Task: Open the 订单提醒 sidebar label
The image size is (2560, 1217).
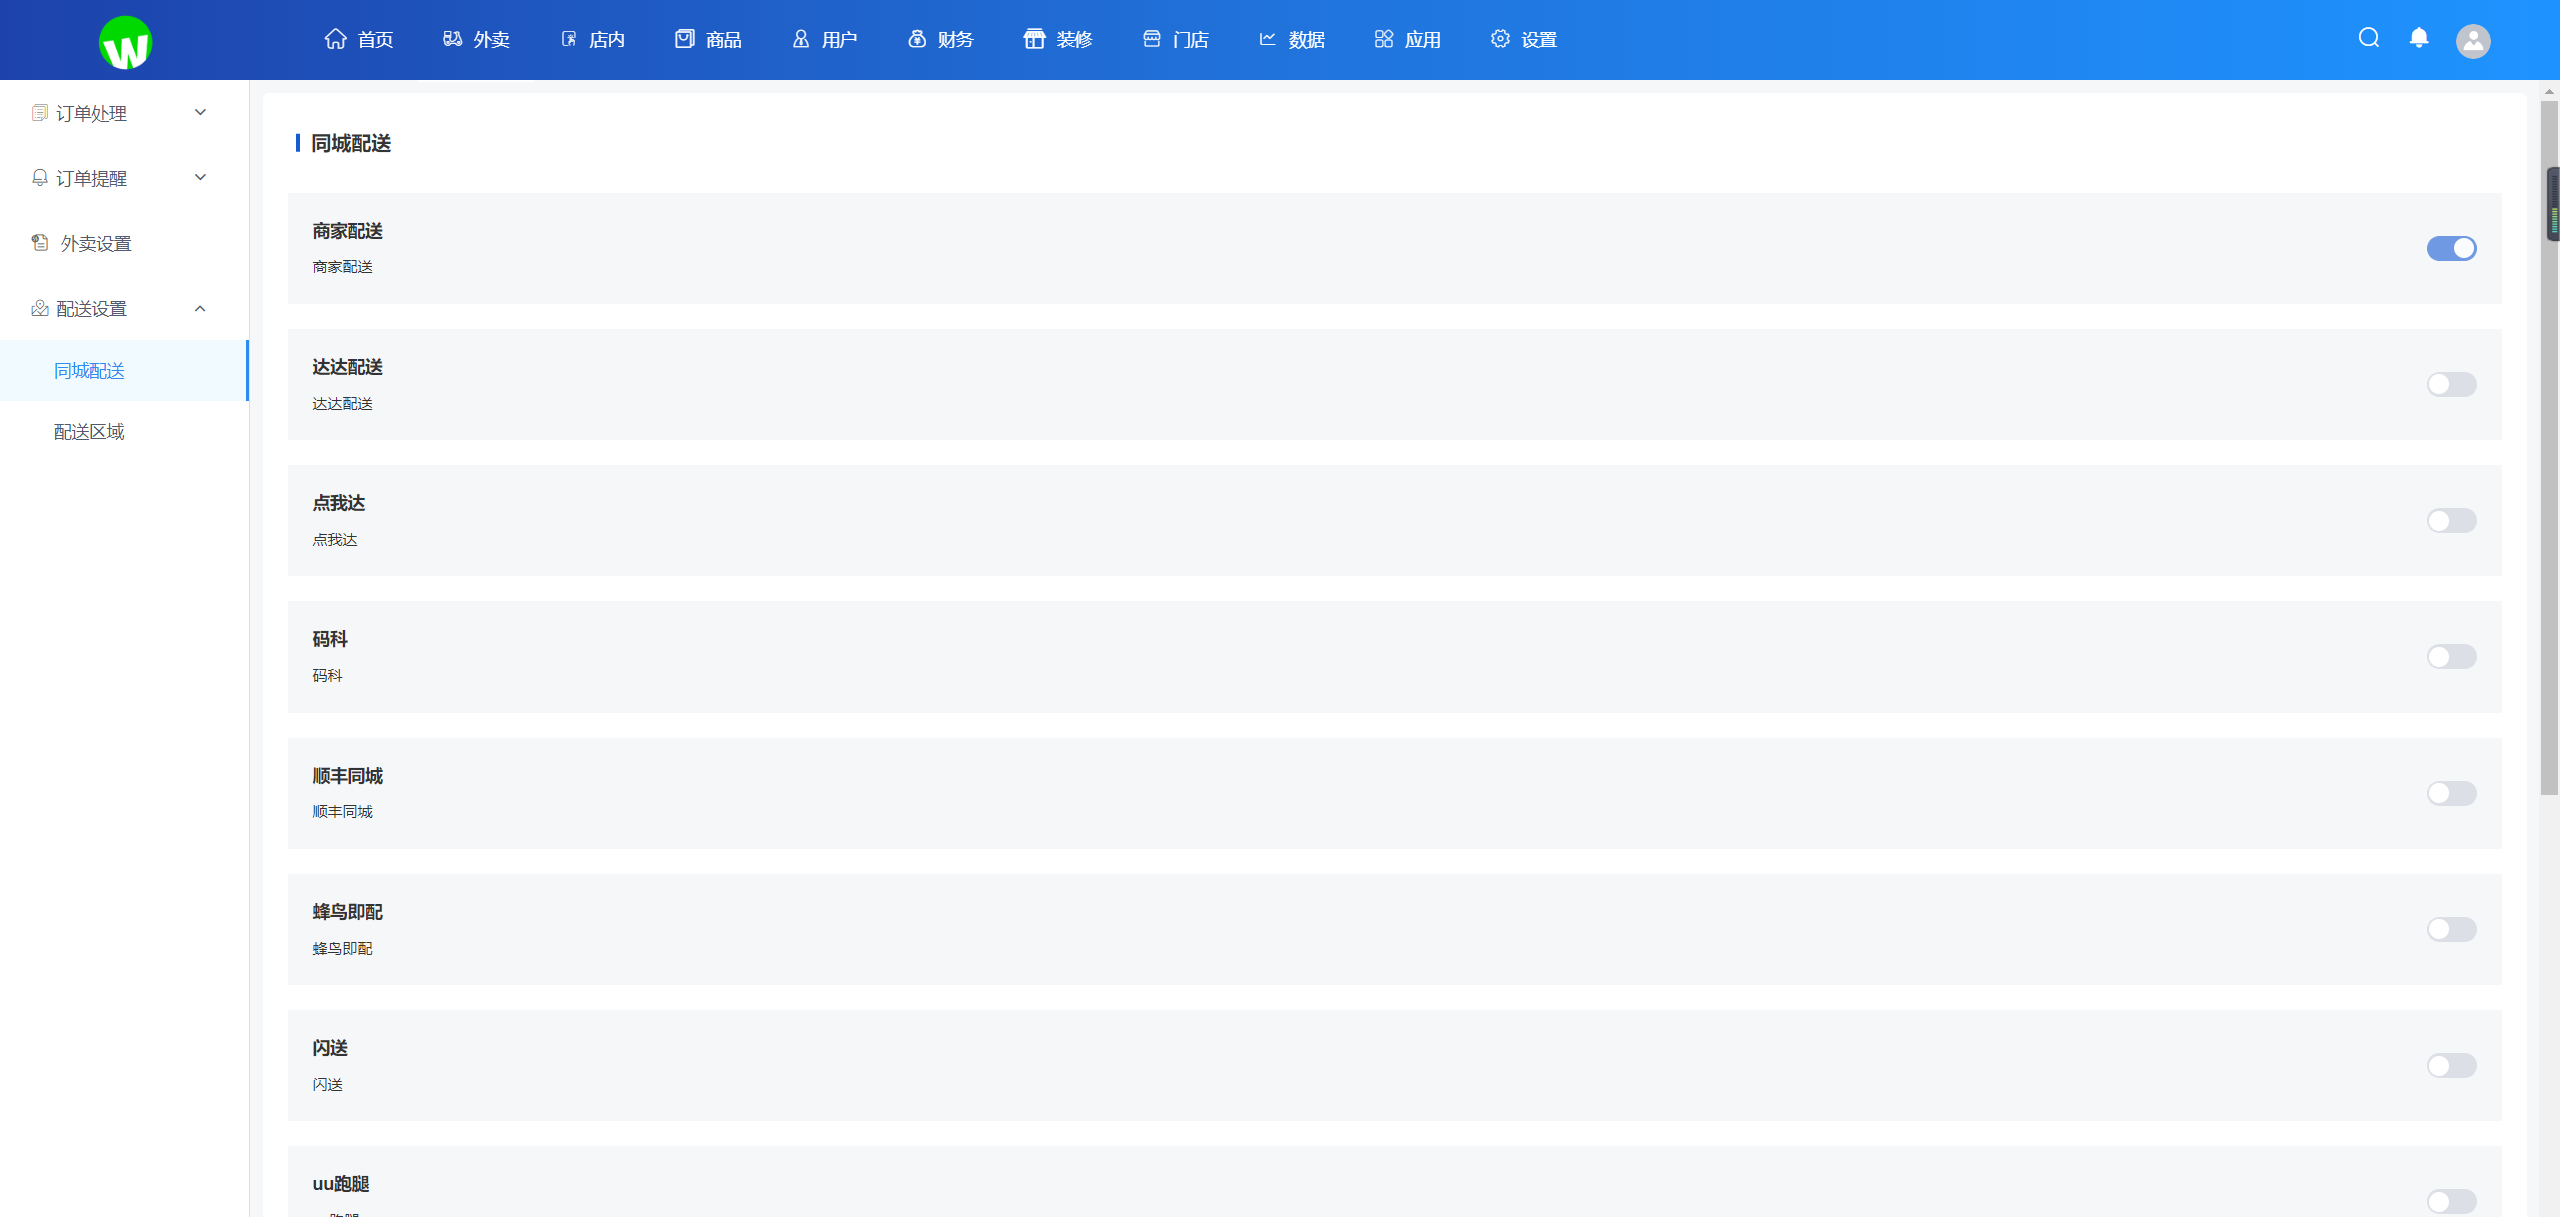Action: pos(91,178)
